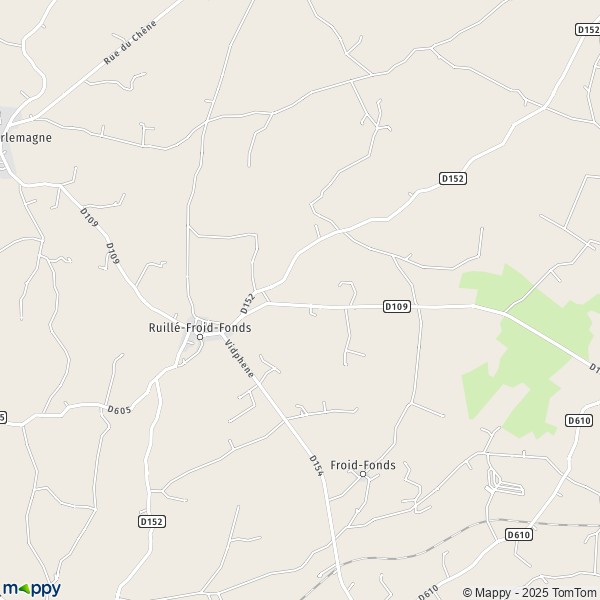The height and width of the screenshot is (600, 600).
Task: Click the Rue du Chêne street label
Action: point(130,42)
